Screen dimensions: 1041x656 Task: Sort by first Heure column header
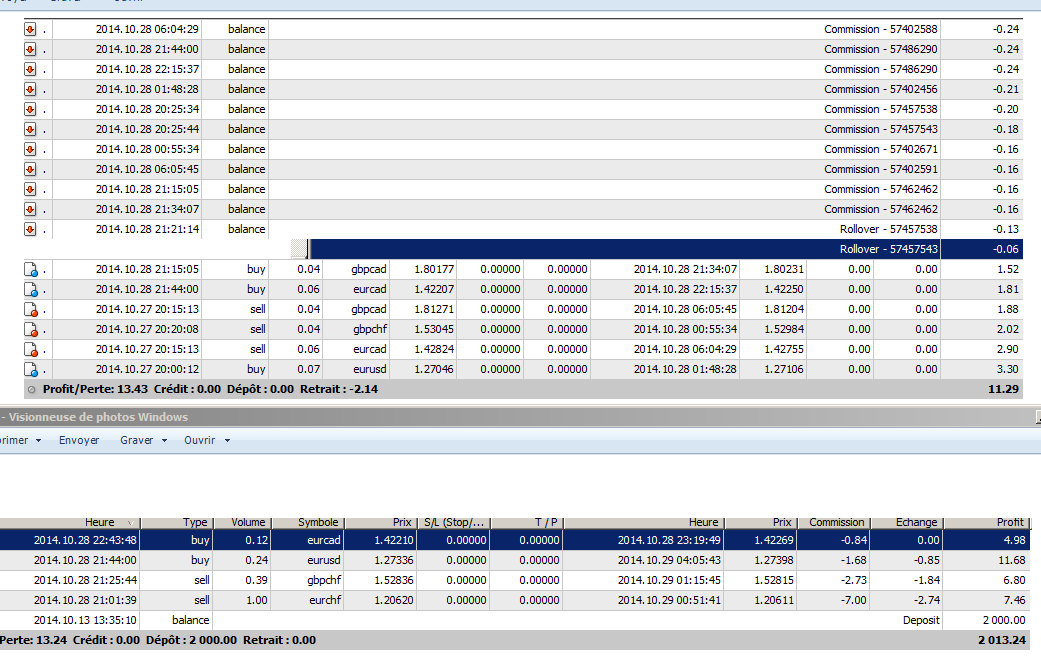(x=99, y=522)
